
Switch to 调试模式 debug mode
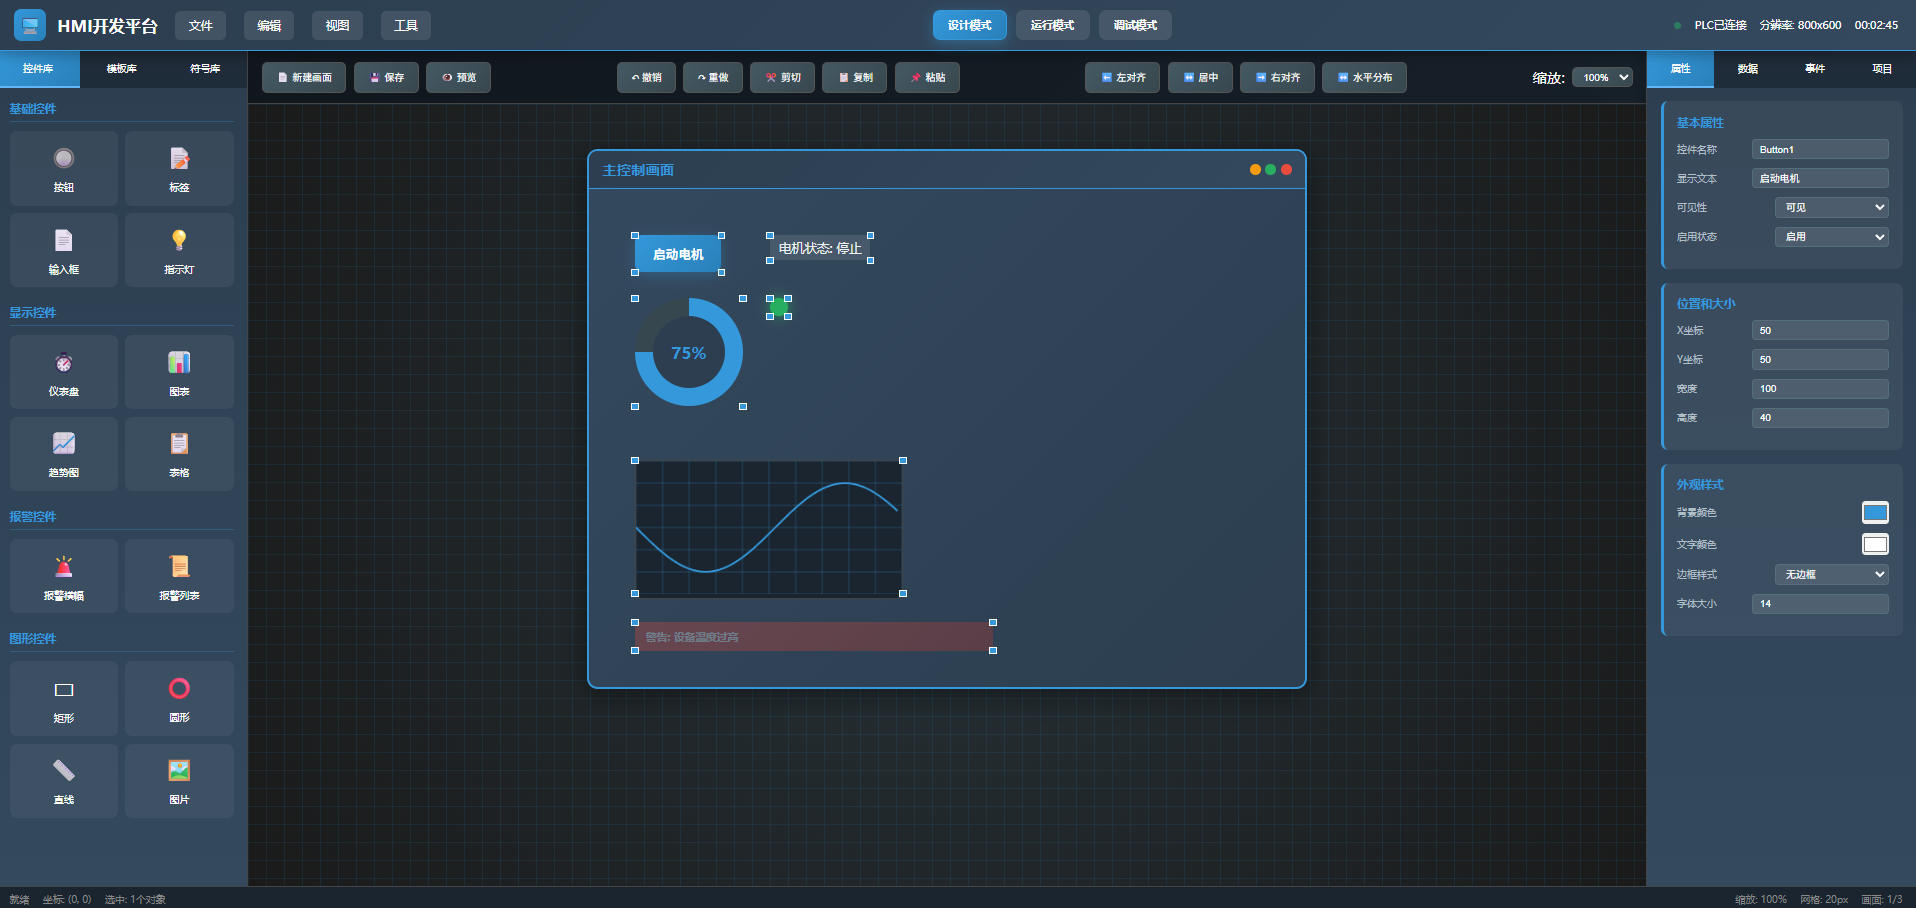tap(1135, 25)
